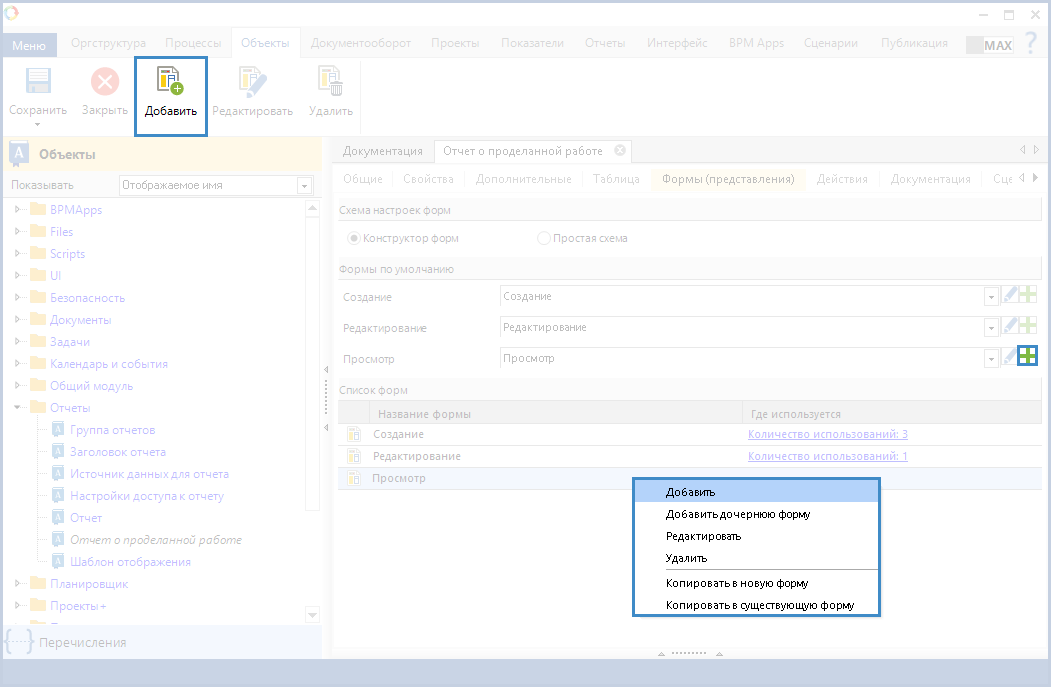Click the curly braces Перечисления icon

click(x=19, y=642)
